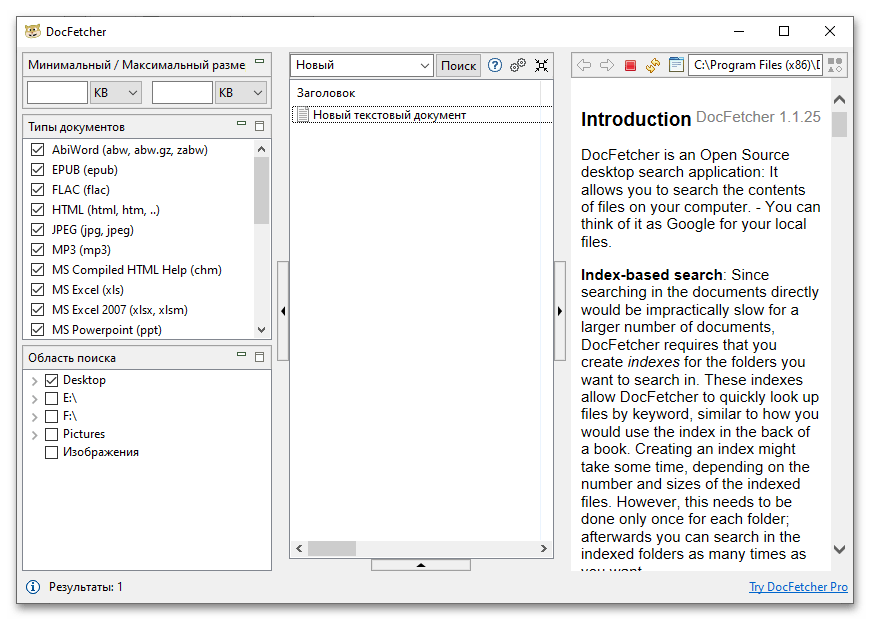Maximize the Типы документов panel
The width and height of the screenshot is (870, 620).
pos(260,126)
